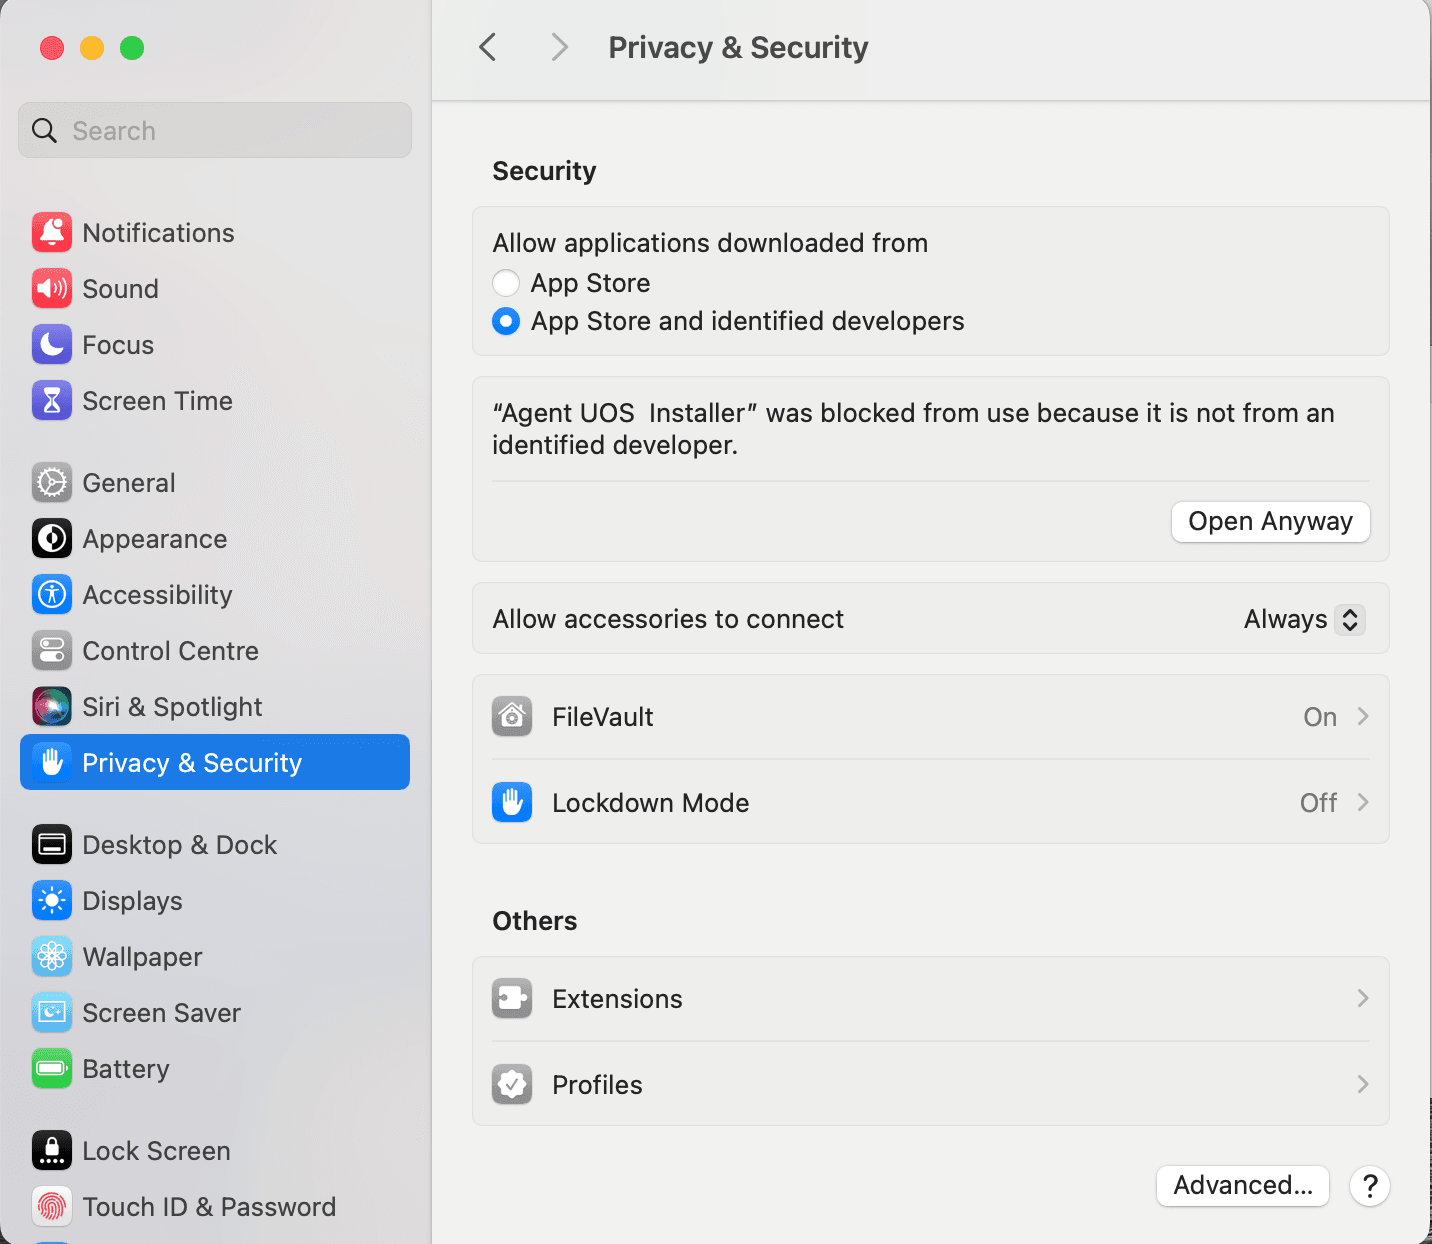This screenshot has height=1244, width=1432.
Task: Click the Focus moon icon
Action: [x=52, y=344]
